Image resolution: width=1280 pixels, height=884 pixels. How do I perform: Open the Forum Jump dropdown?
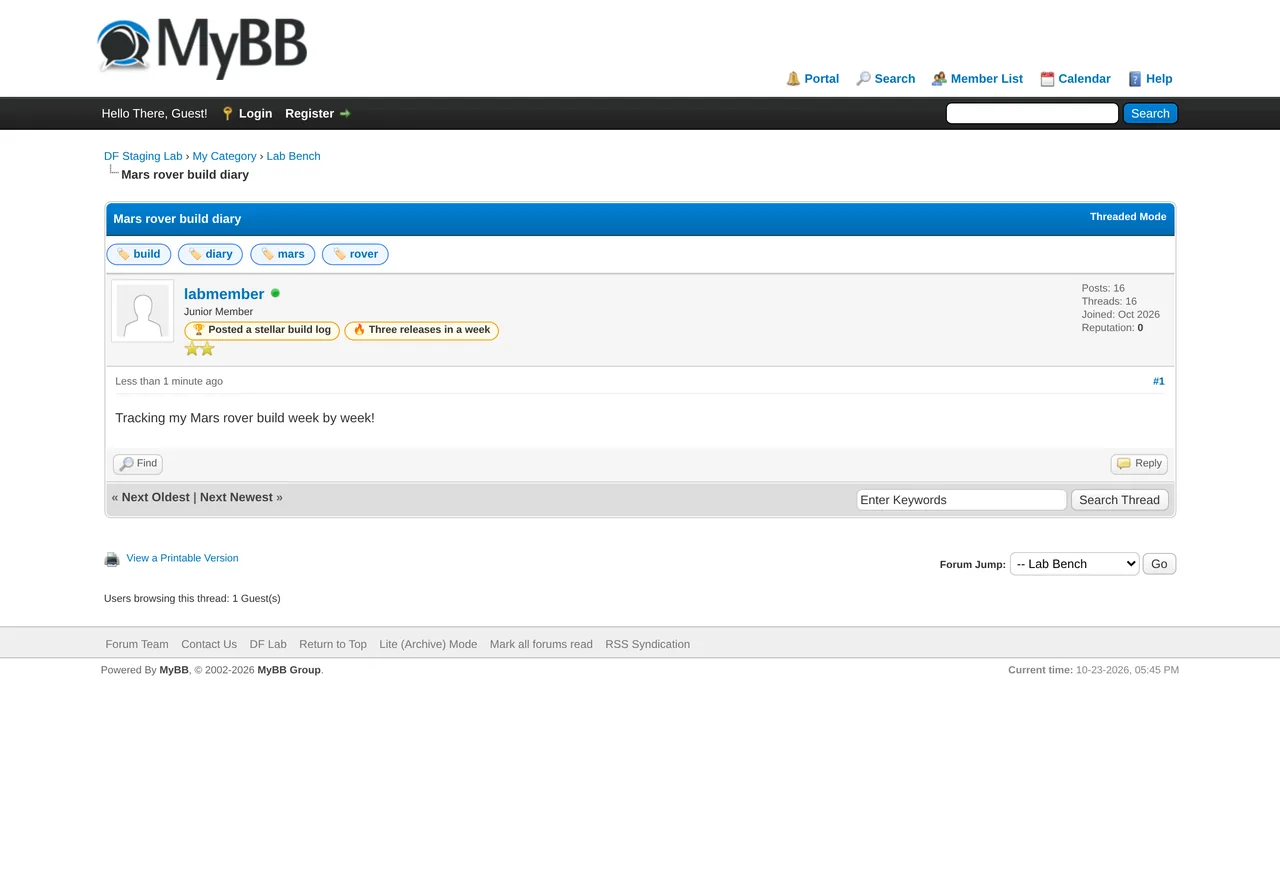[1074, 564]
